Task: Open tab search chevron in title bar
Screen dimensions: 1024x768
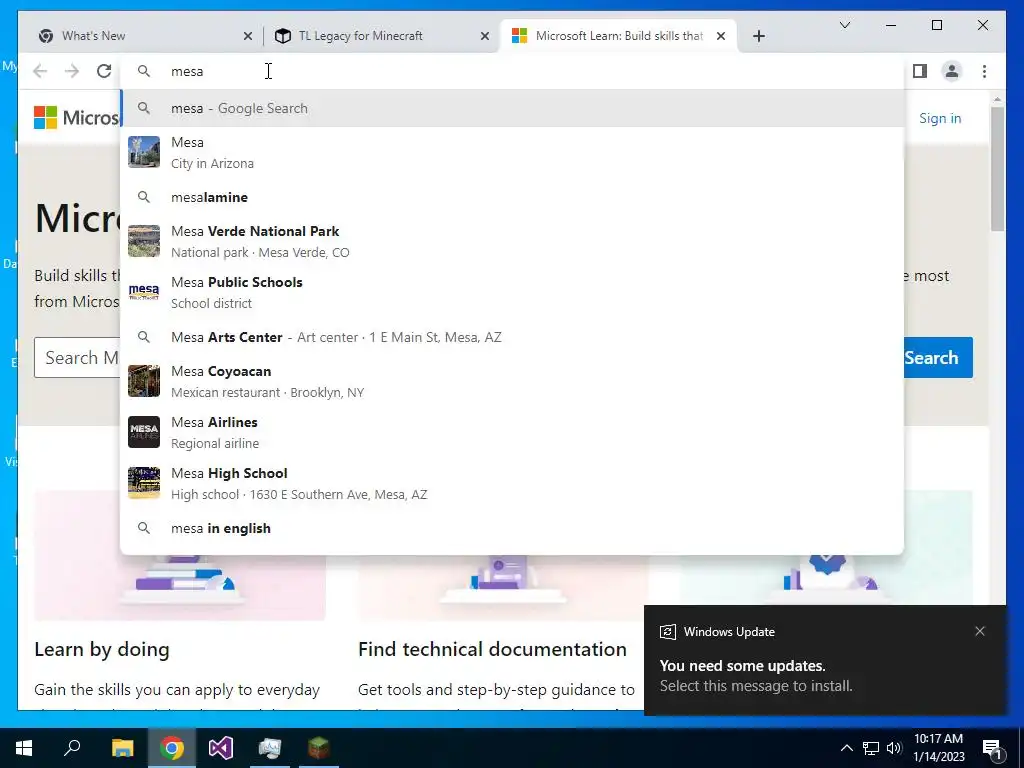Action: (844, 25)
